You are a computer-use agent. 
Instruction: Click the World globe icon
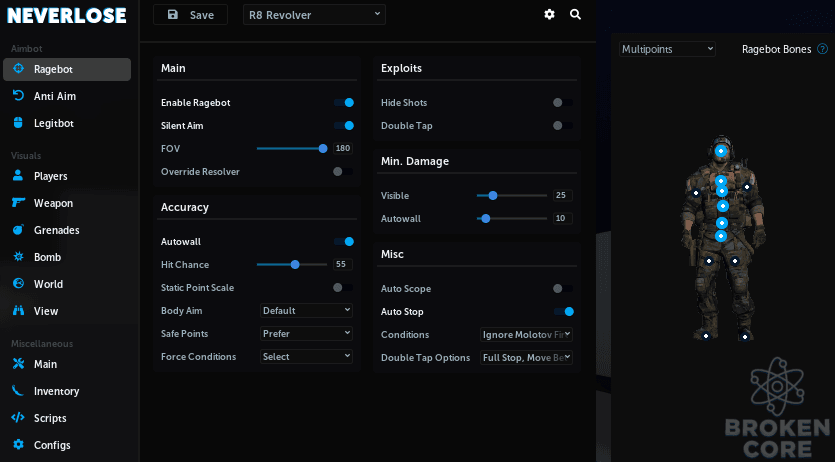point(19,284)
